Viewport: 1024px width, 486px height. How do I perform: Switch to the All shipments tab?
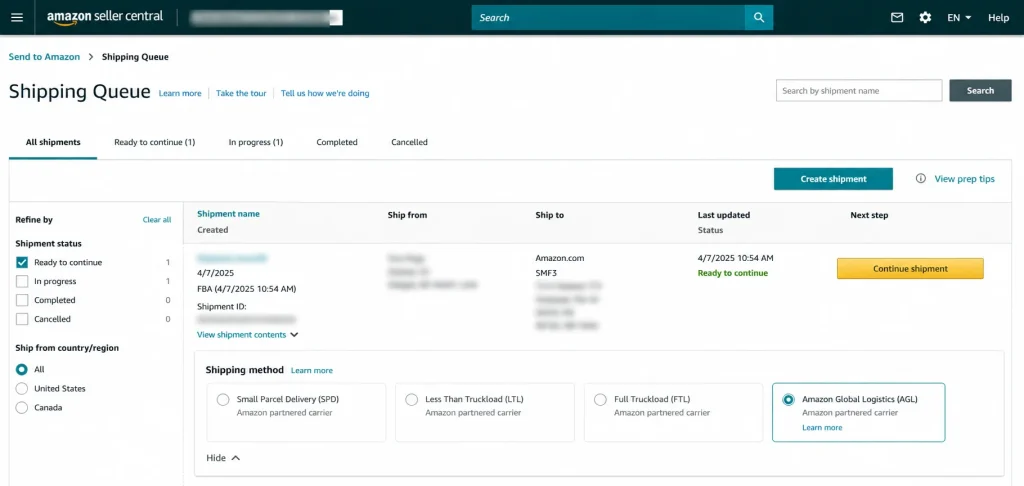pos(53,142)
